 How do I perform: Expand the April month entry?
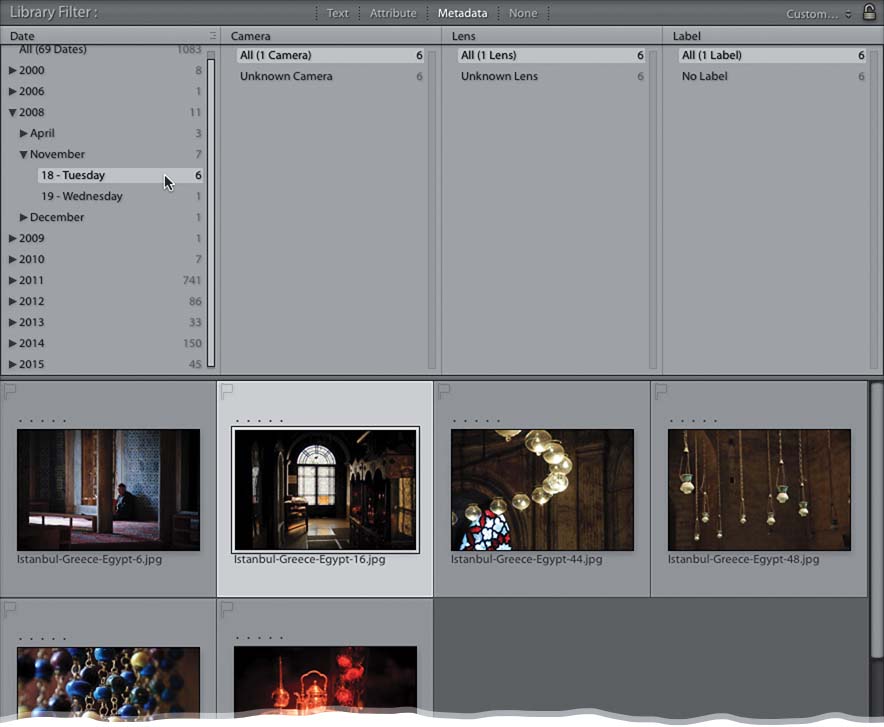[x=24, y=134]
